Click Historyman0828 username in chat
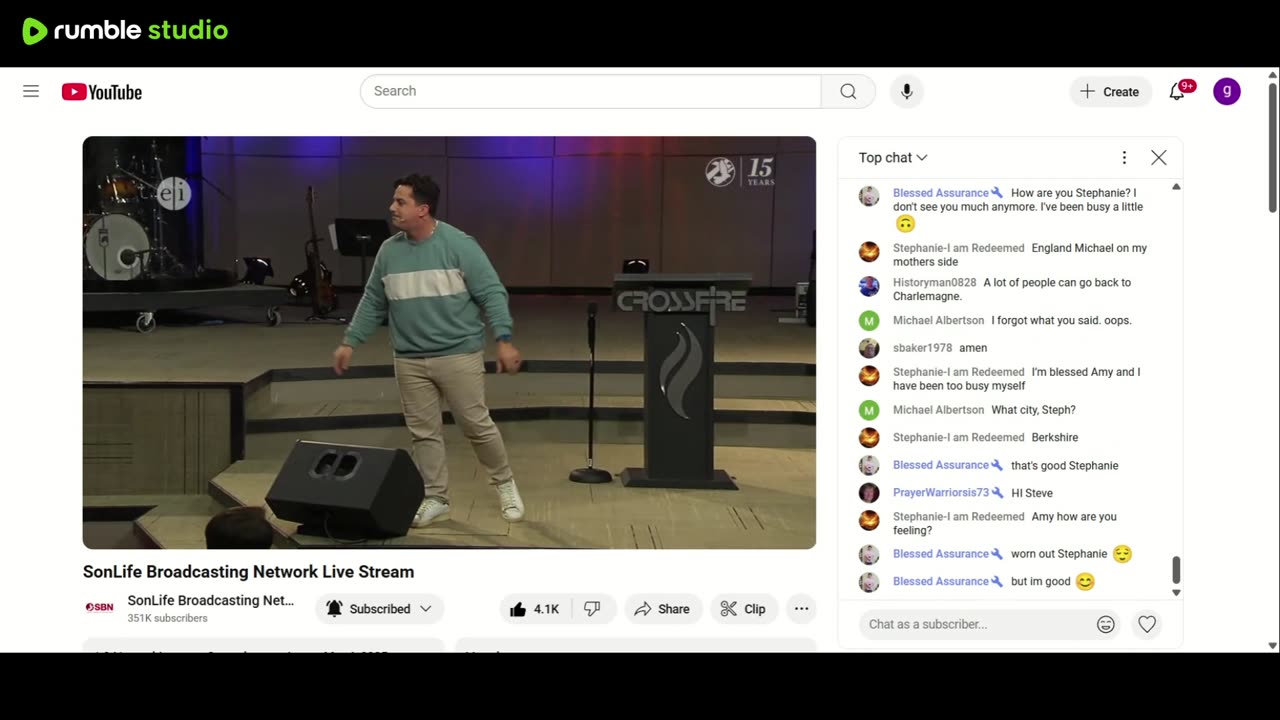 (x=934, y=283)
